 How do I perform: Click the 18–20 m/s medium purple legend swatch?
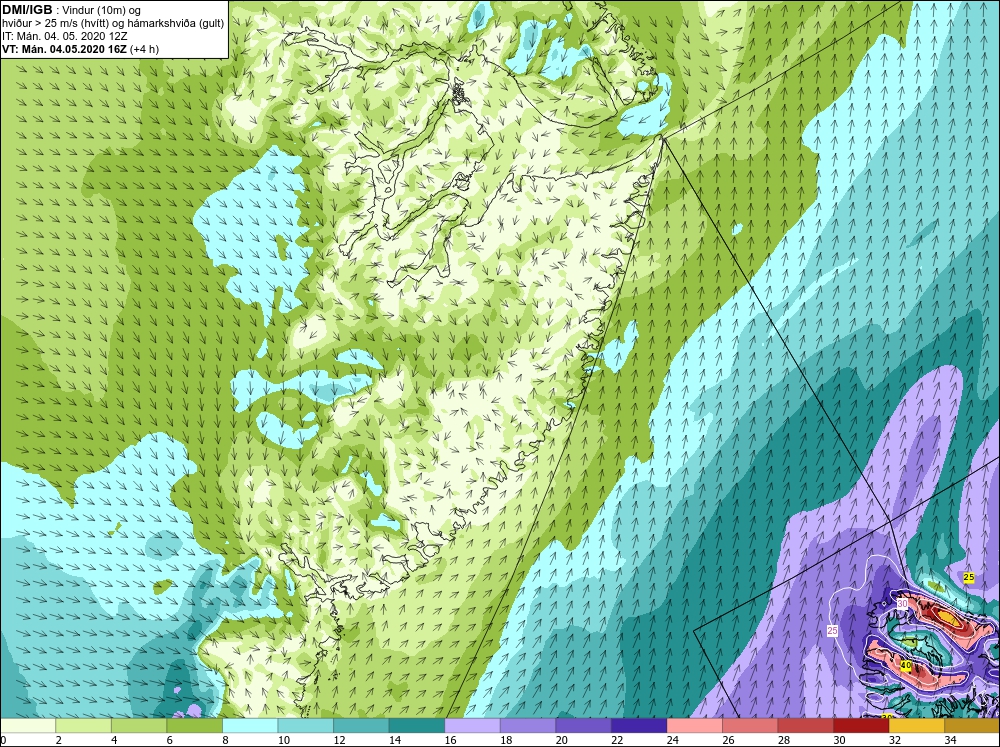(x=527, y=725)
